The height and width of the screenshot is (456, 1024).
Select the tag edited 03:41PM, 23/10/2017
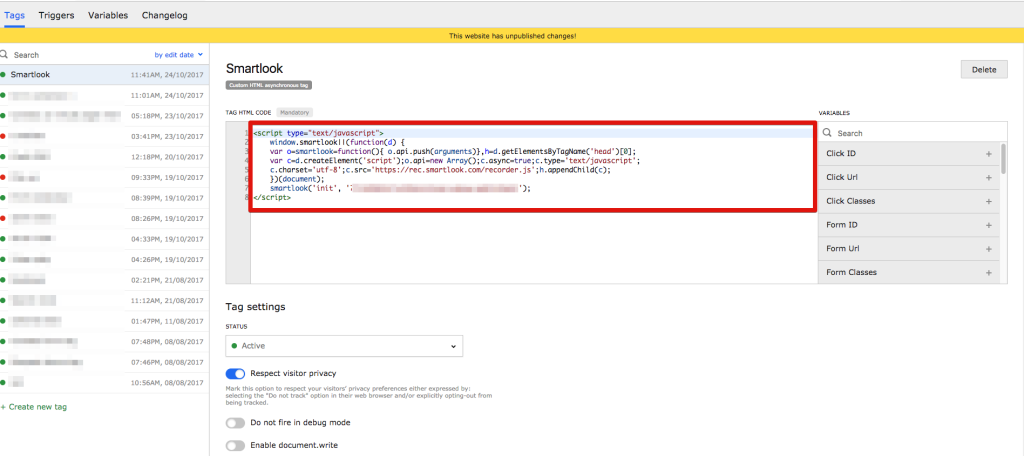coord(104,137)
